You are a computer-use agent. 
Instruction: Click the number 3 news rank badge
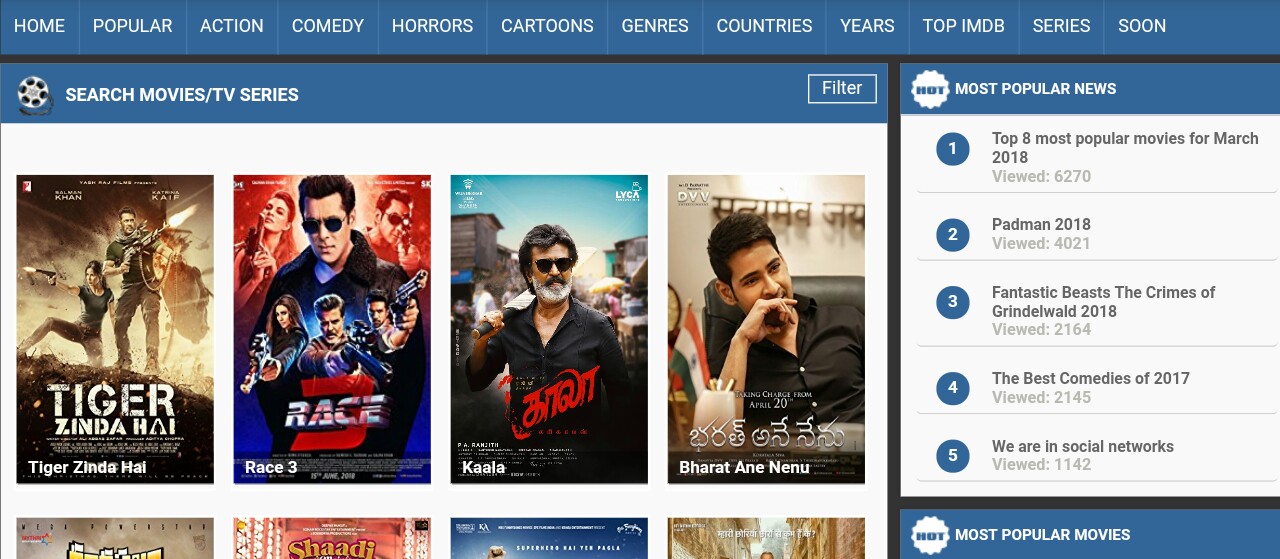[953, 302]
